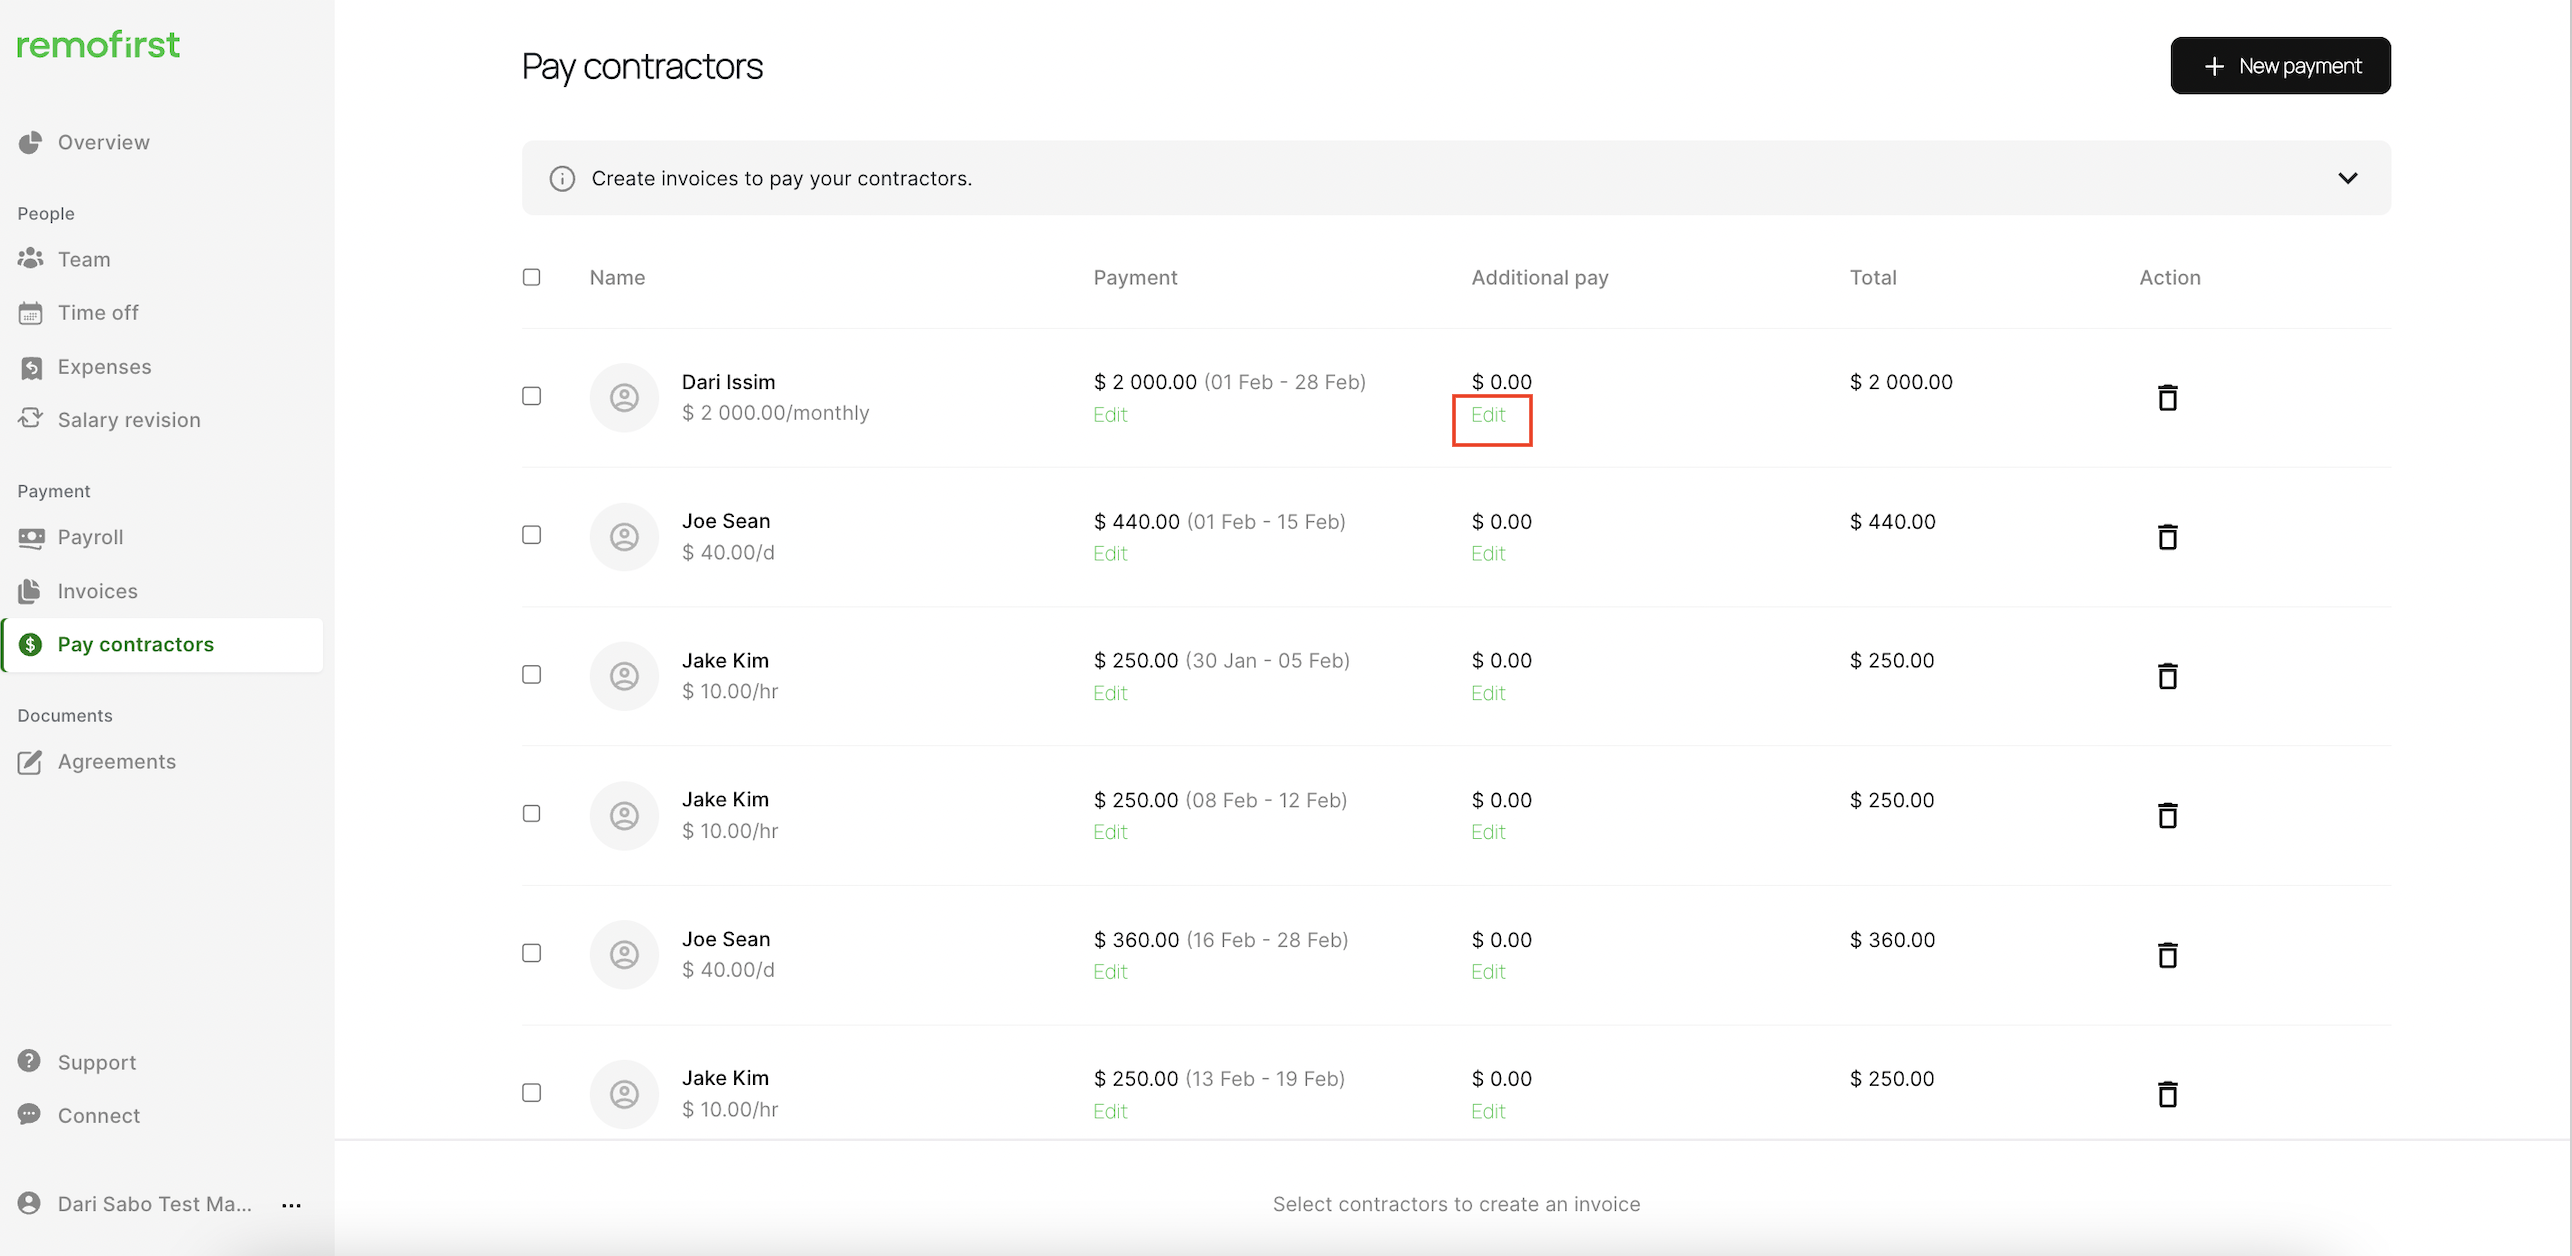The image size is (2572, 1256).
Task: Click the info icon in invoice banner
Action: click(562, 178)
